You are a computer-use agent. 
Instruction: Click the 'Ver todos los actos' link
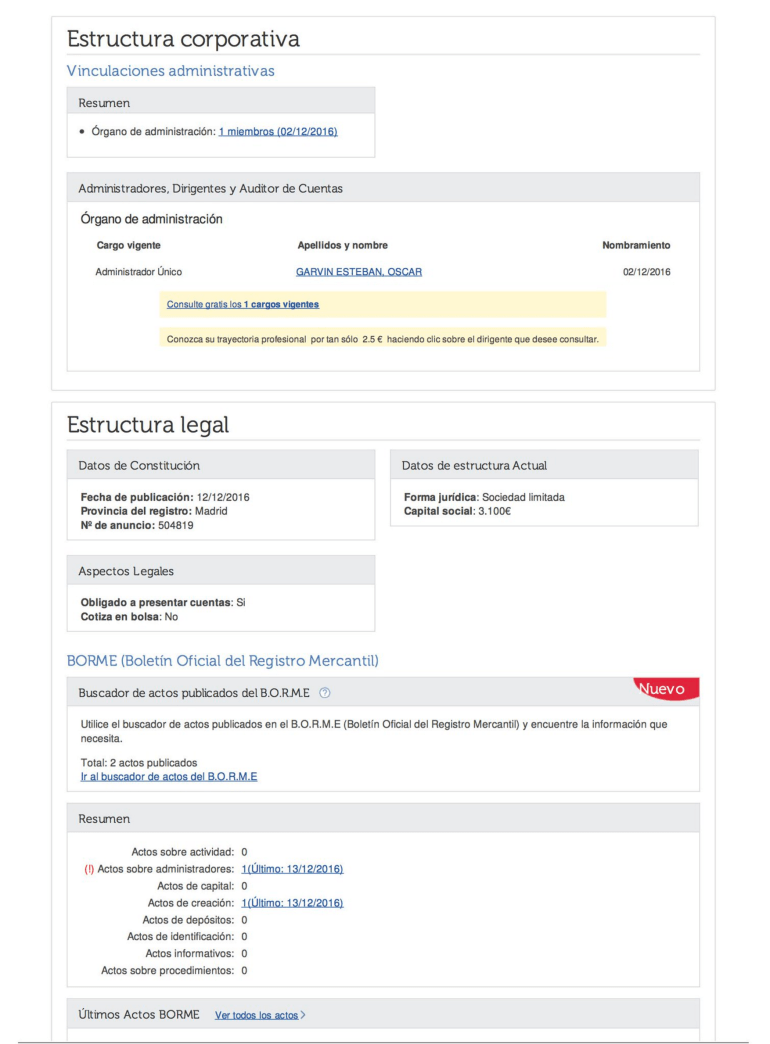256,1015
